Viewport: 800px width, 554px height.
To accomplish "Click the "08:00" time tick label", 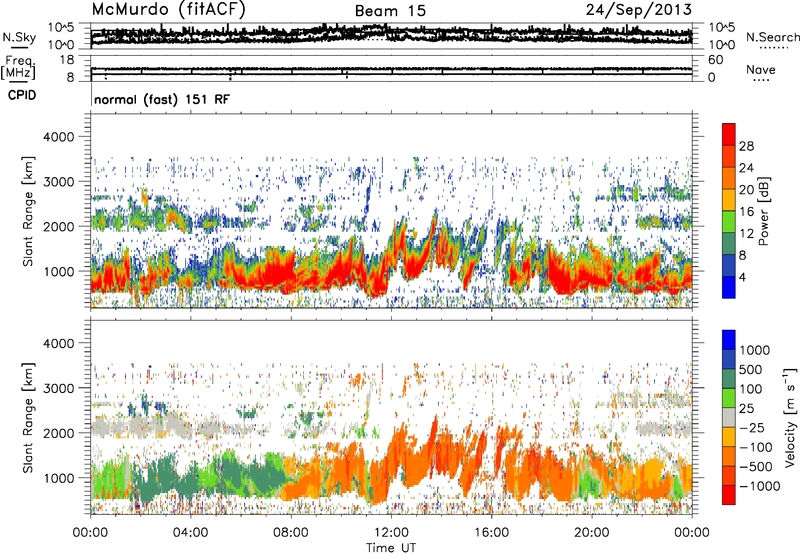I will coord(291,532).
